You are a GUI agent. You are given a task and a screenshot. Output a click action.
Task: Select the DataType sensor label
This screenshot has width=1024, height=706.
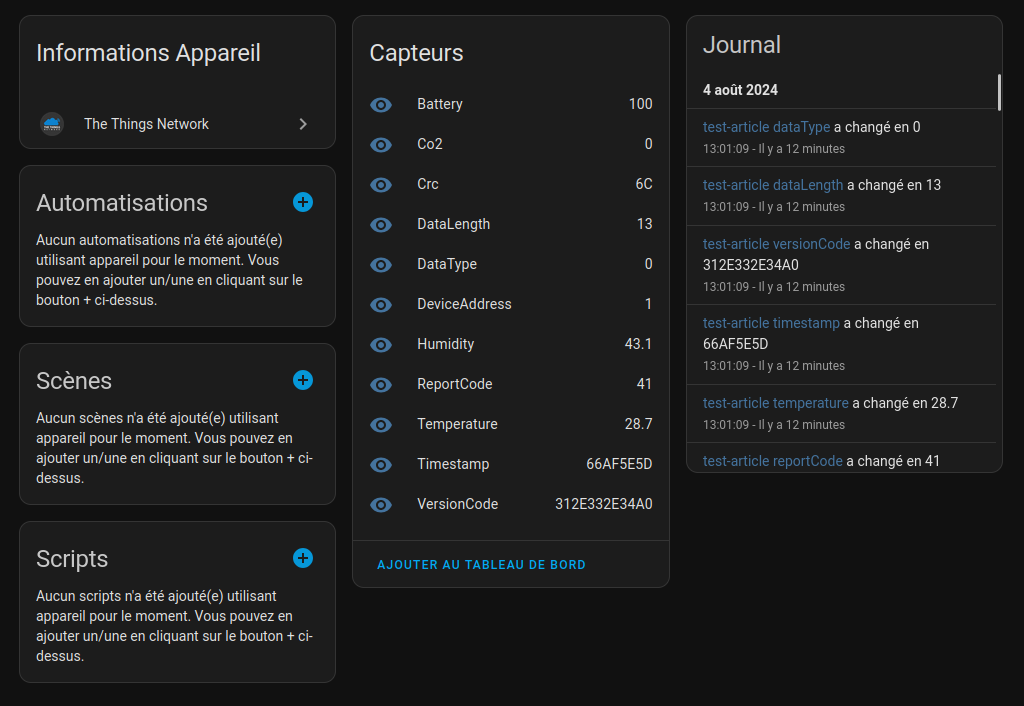point(447,264)
